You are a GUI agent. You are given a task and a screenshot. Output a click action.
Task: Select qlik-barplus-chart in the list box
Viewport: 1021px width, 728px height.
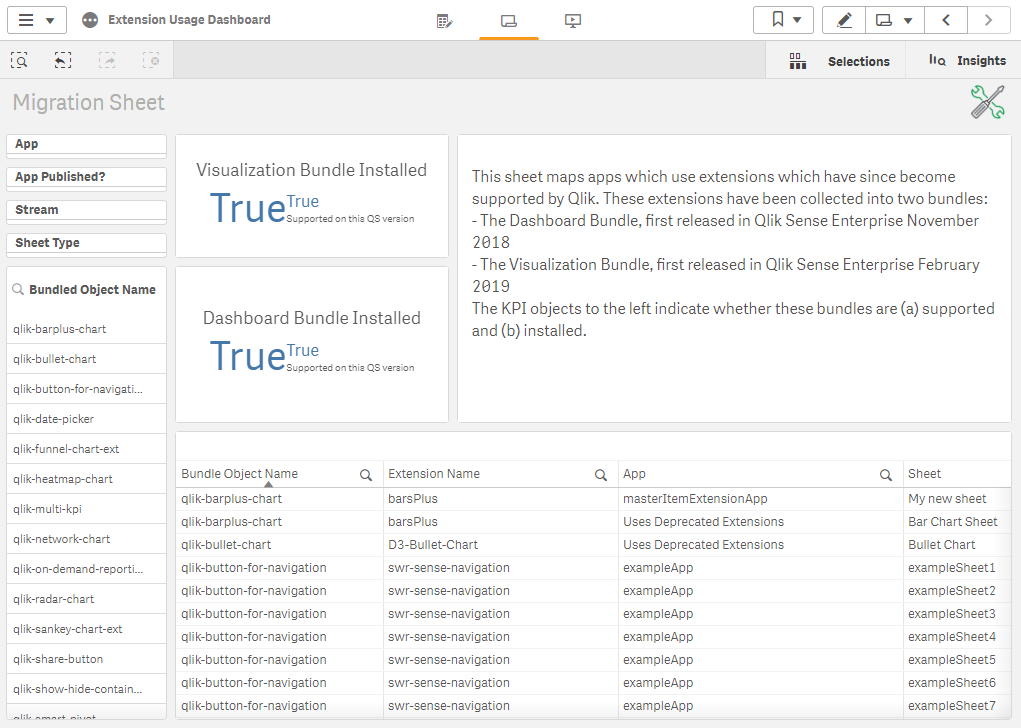tap(87, 329)
